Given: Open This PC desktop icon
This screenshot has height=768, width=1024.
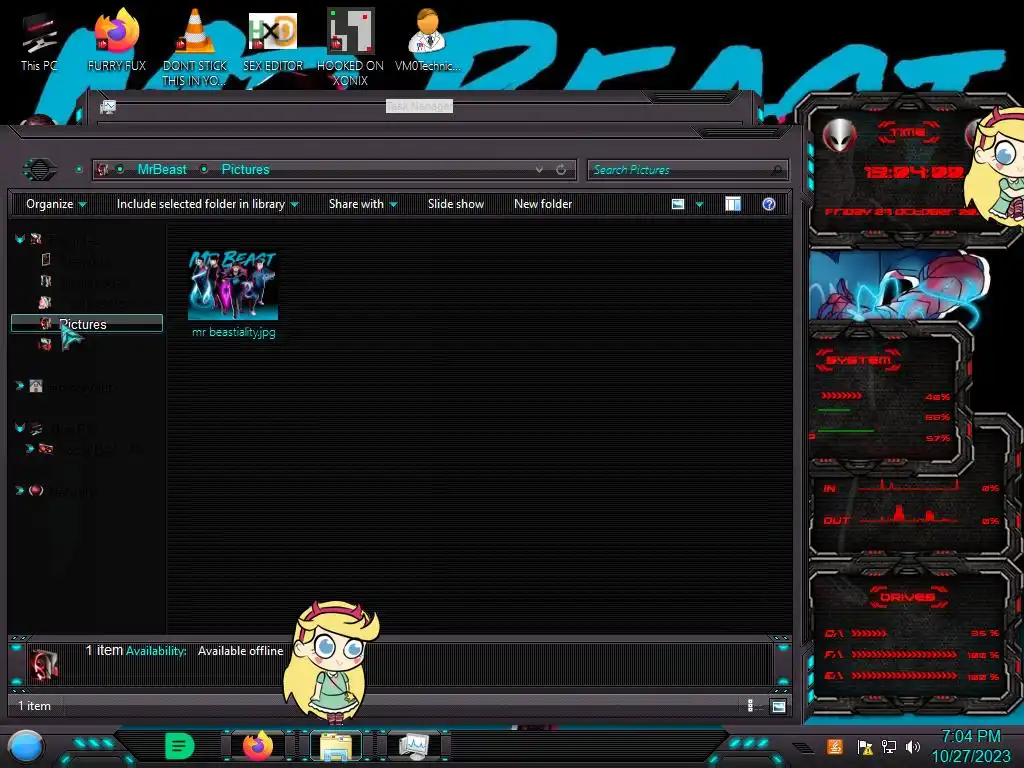Looking at the screenshot, I should (39, 42).
